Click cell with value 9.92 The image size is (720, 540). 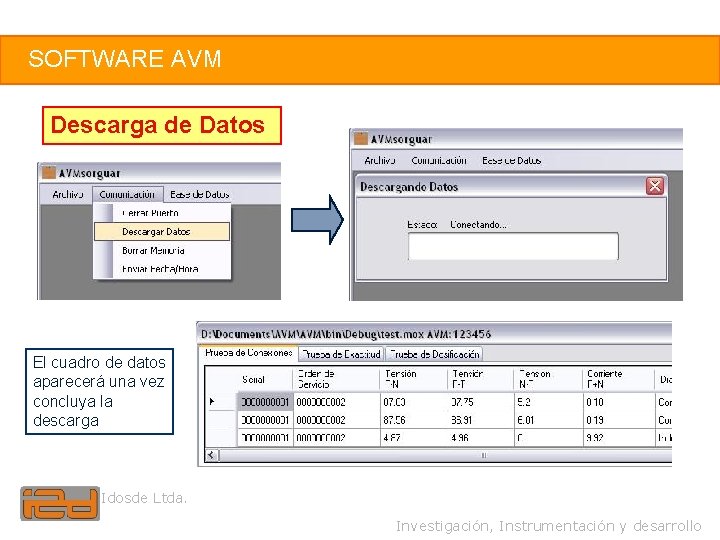[x=618, y=438]
